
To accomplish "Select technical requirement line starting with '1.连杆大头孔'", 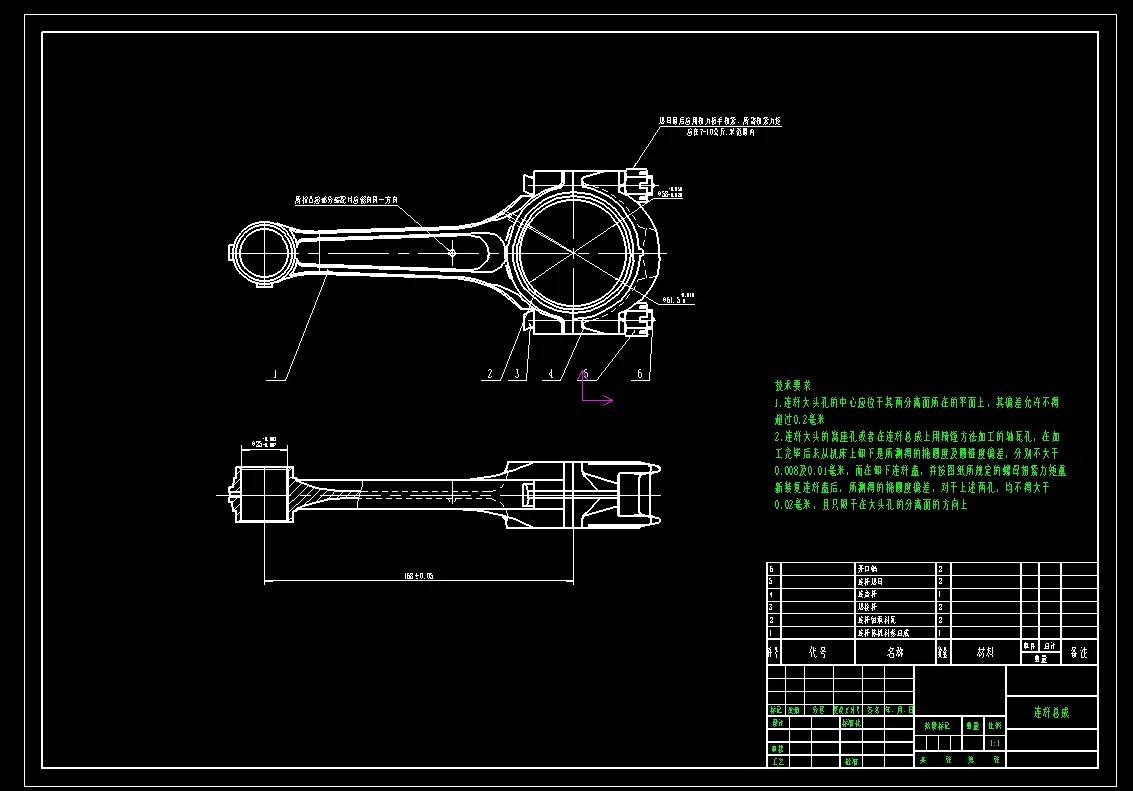I will click(x=916, y=402).
